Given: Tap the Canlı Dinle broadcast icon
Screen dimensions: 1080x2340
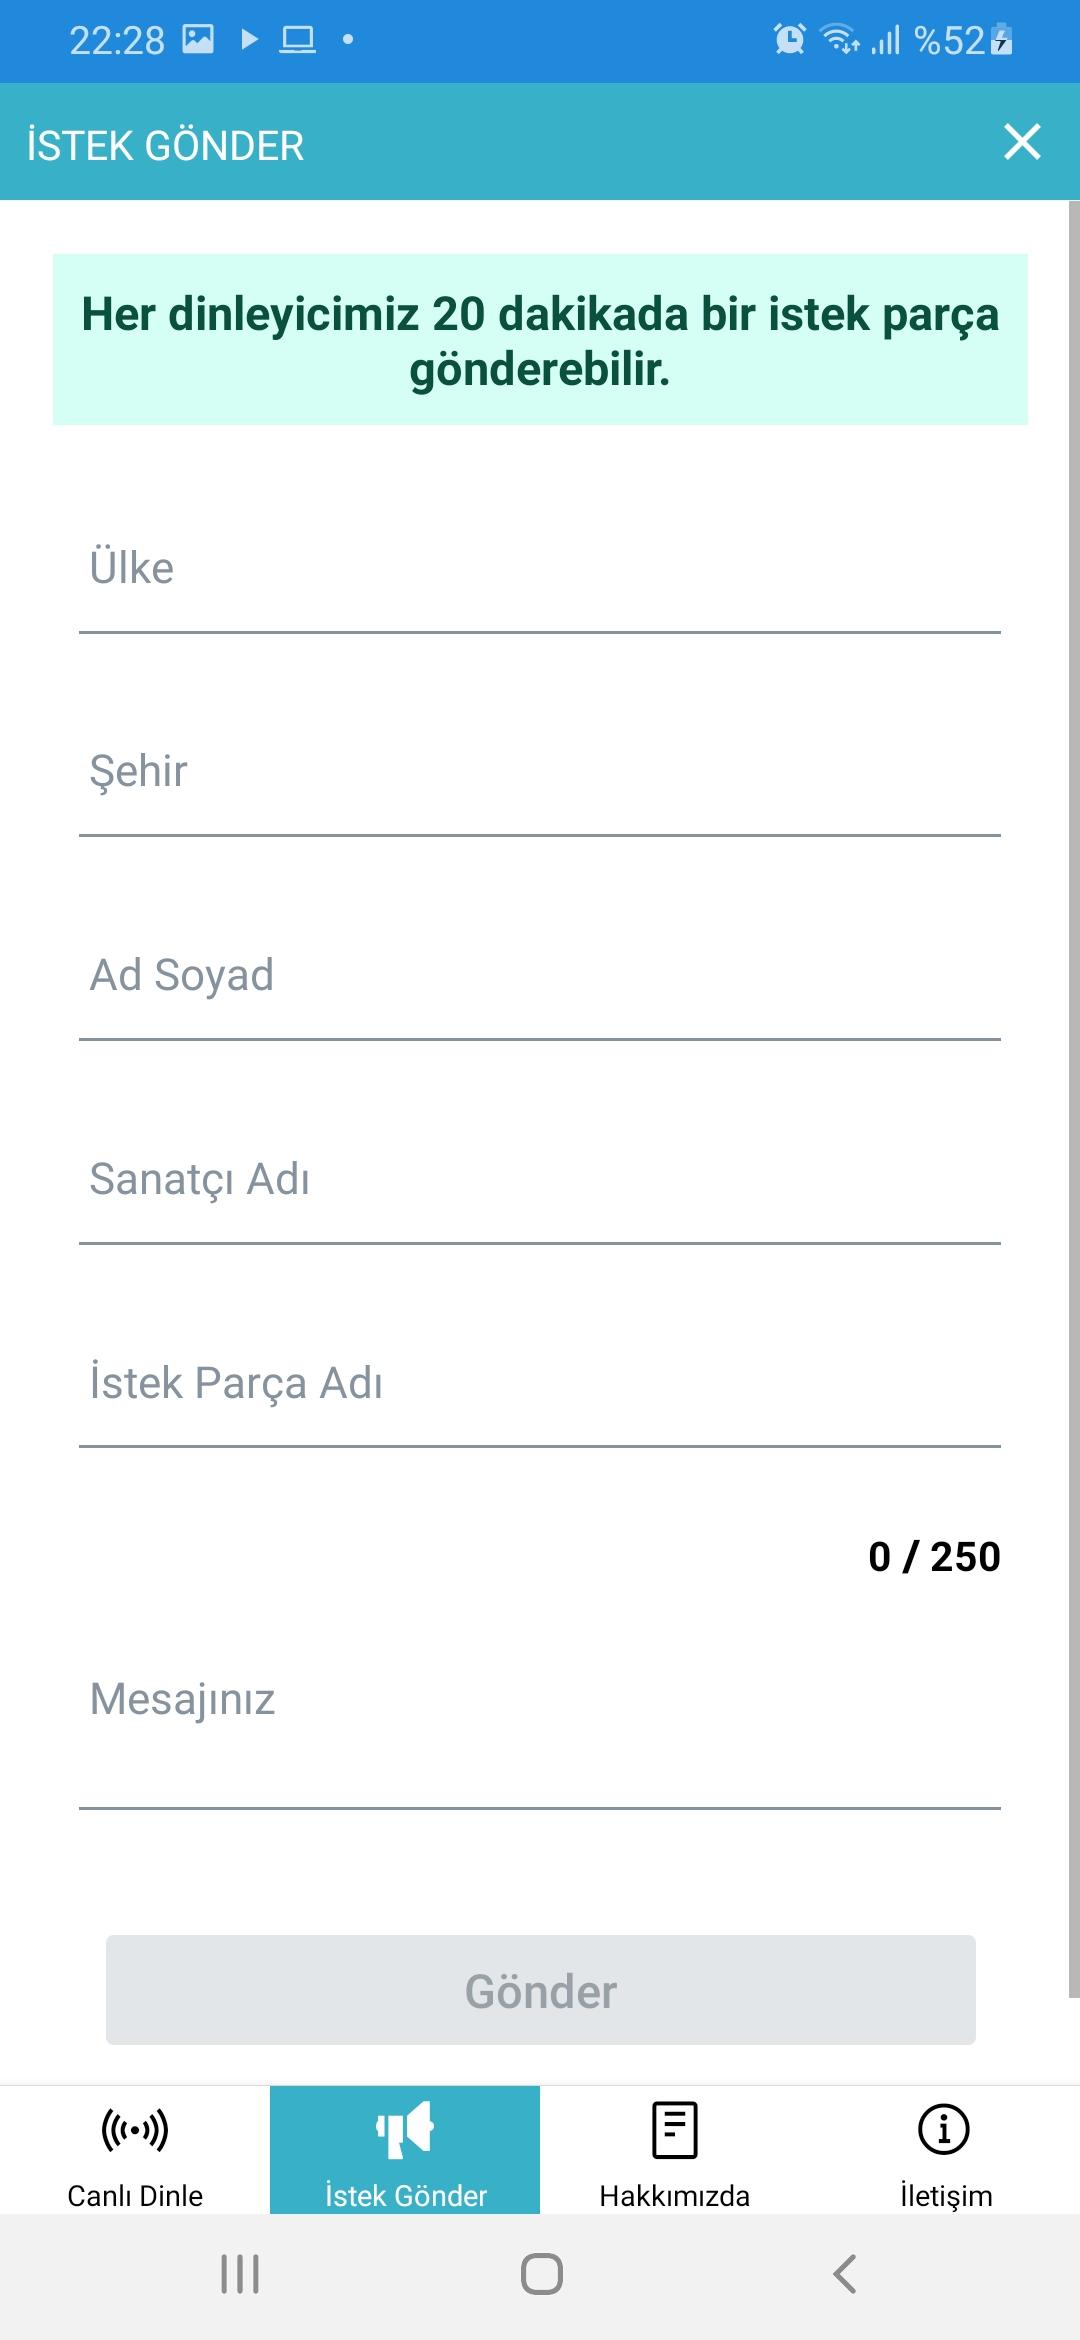Looking at the screenshot, I should pos(135,2130).
